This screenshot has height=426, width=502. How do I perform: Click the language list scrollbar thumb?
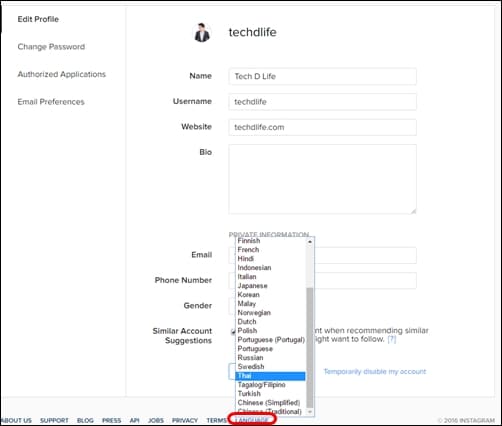[310, 347]
